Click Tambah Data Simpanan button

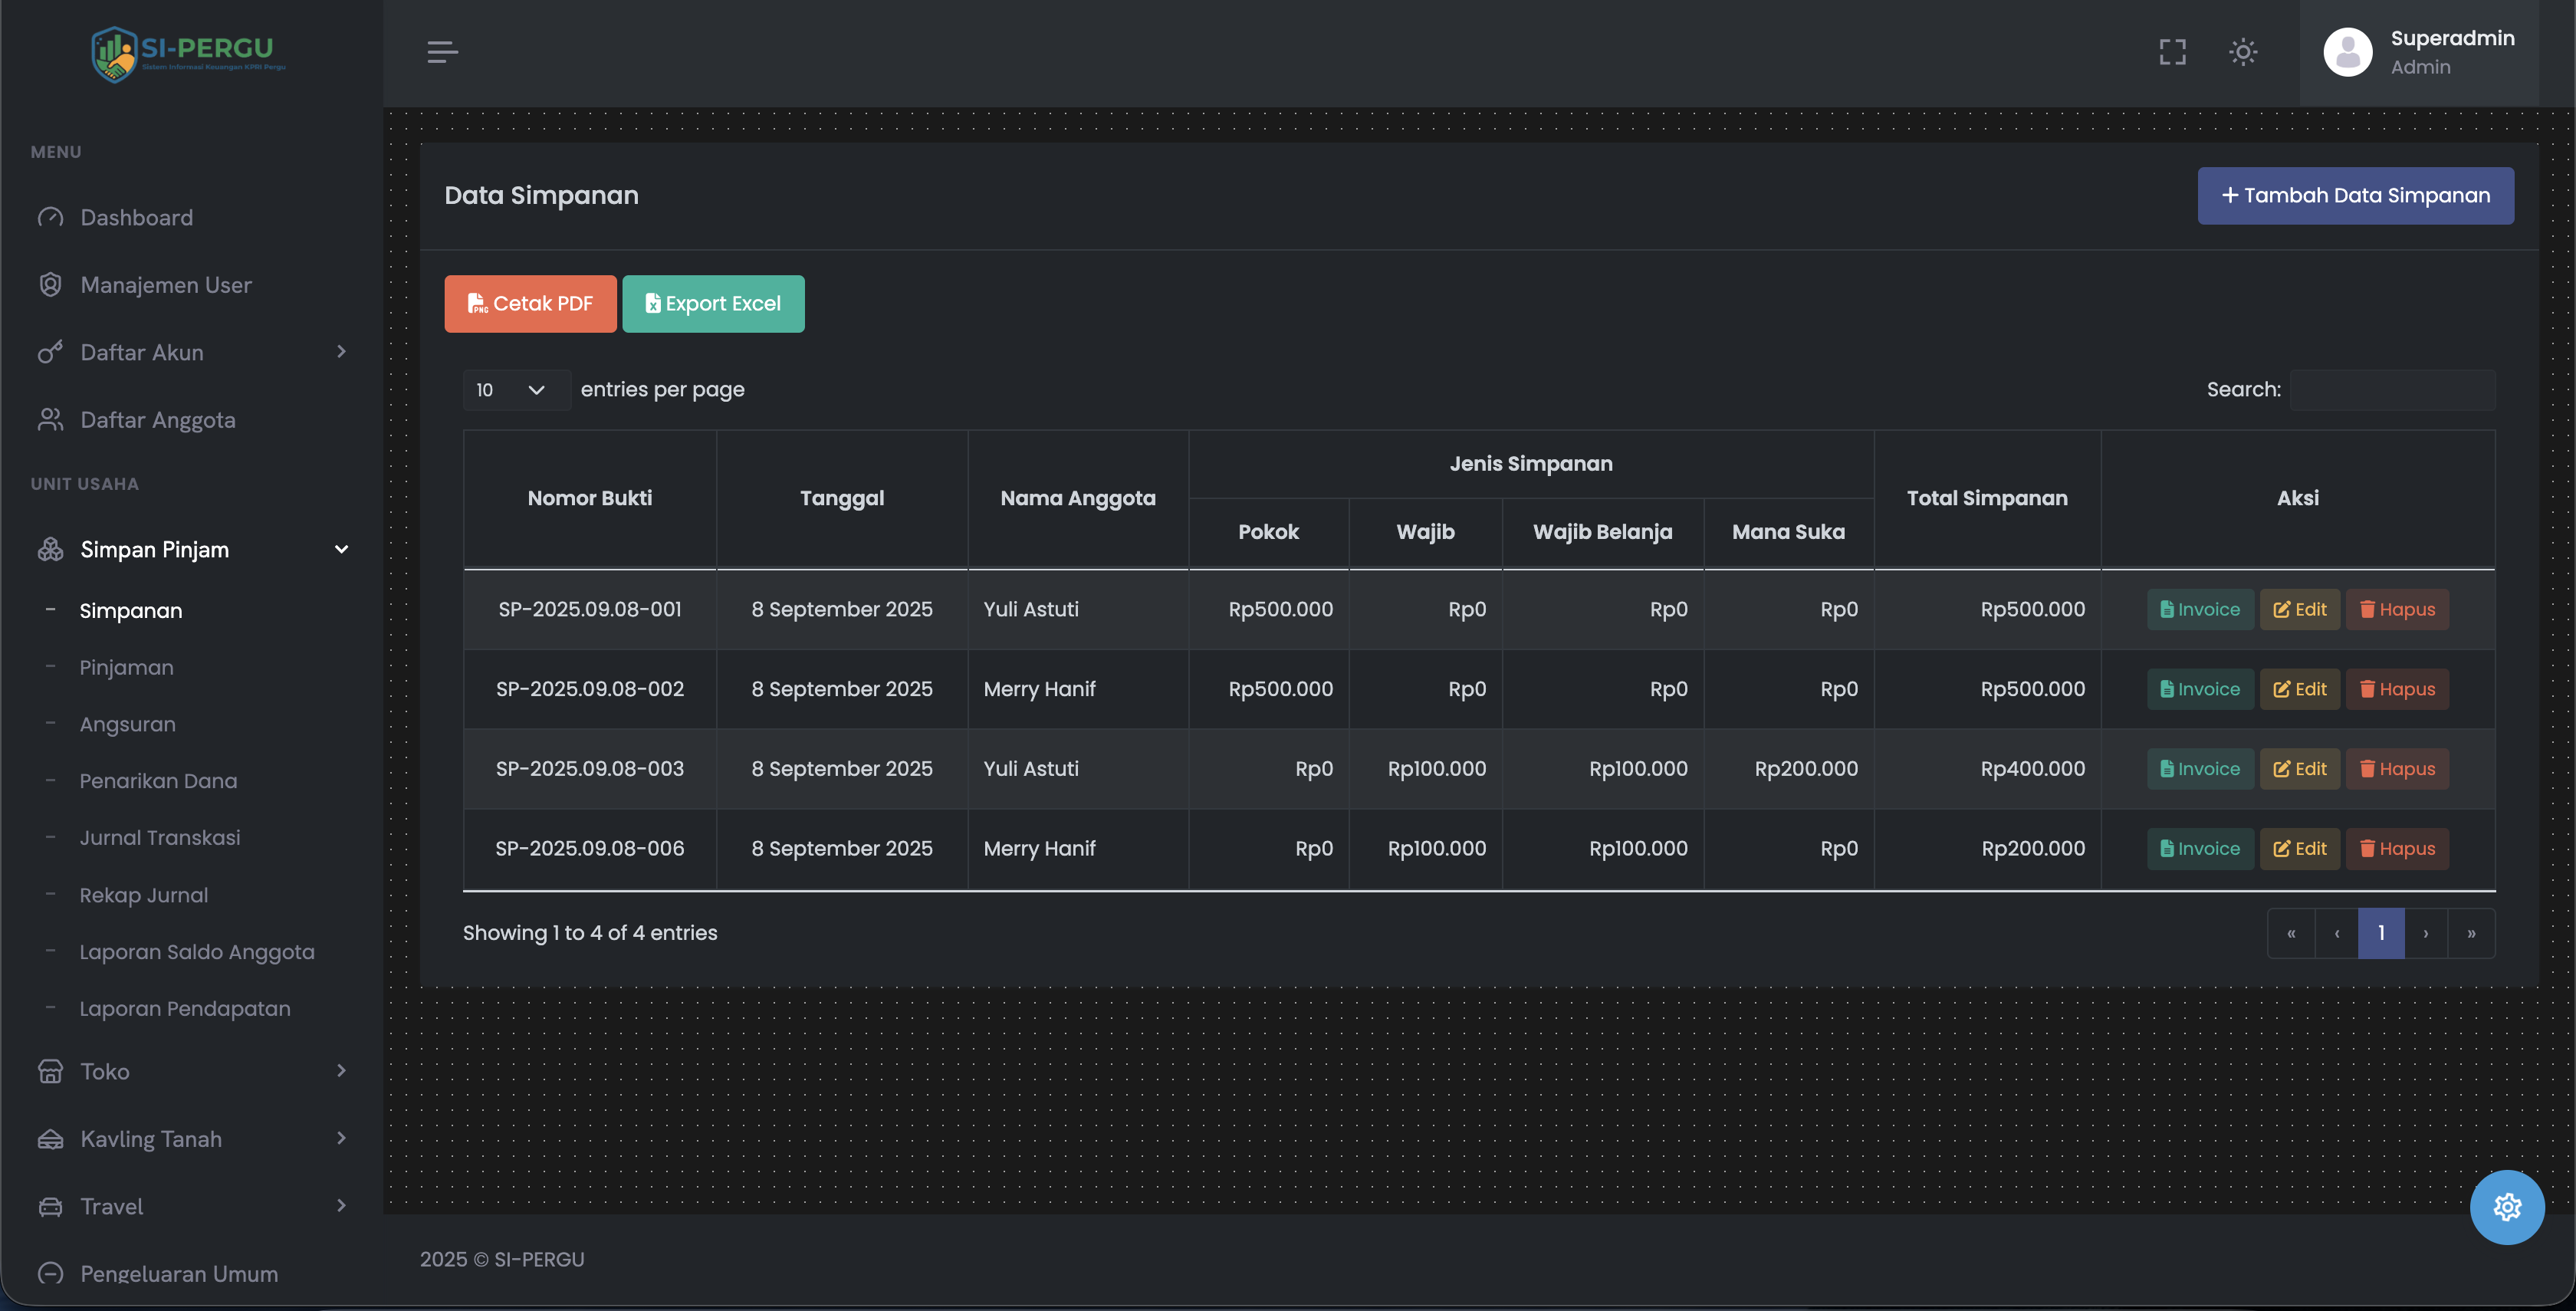point(2355,196)
